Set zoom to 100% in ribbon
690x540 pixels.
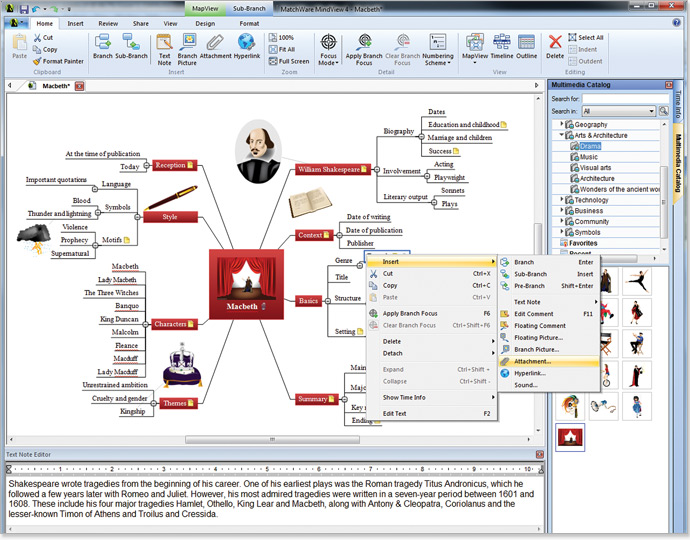(281, 37)
